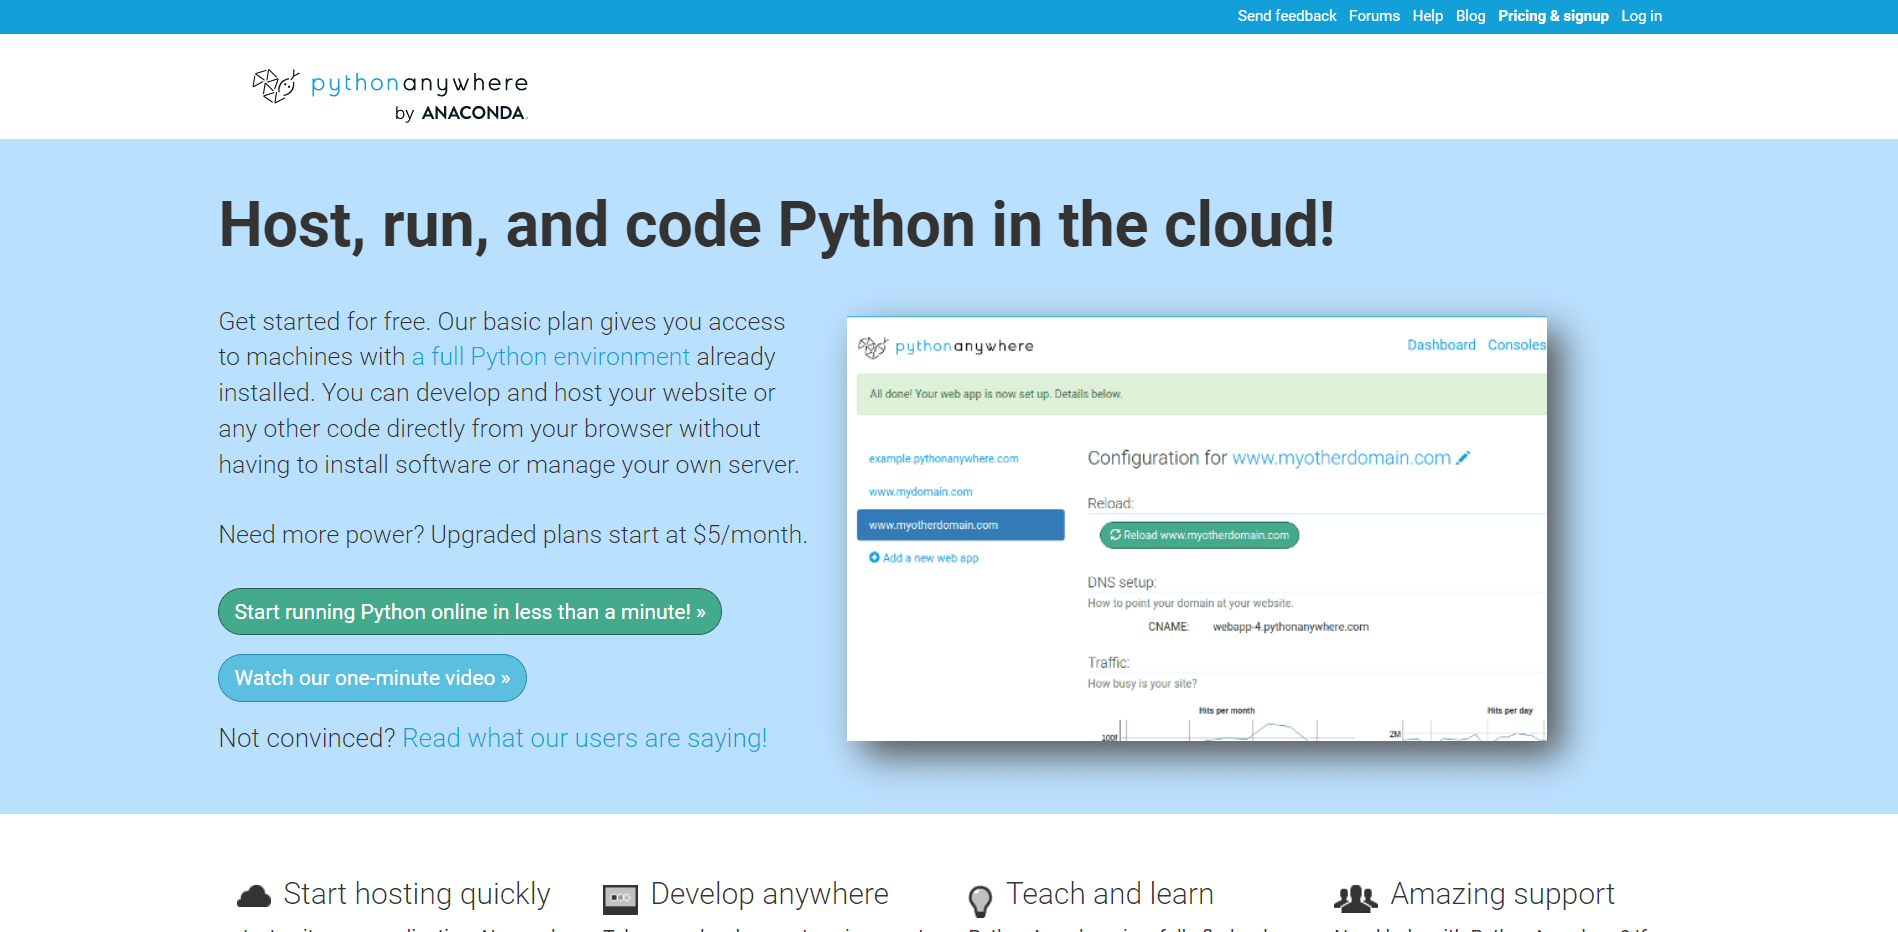The image size is (1898, 932).
Task: Follow the full Python environment link
Action: point(550,357)
